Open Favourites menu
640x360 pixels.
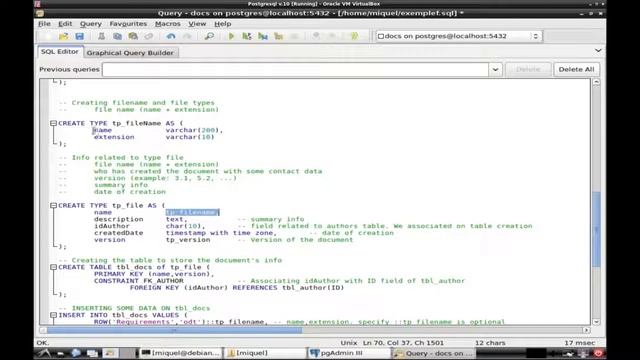coord(128,24)
